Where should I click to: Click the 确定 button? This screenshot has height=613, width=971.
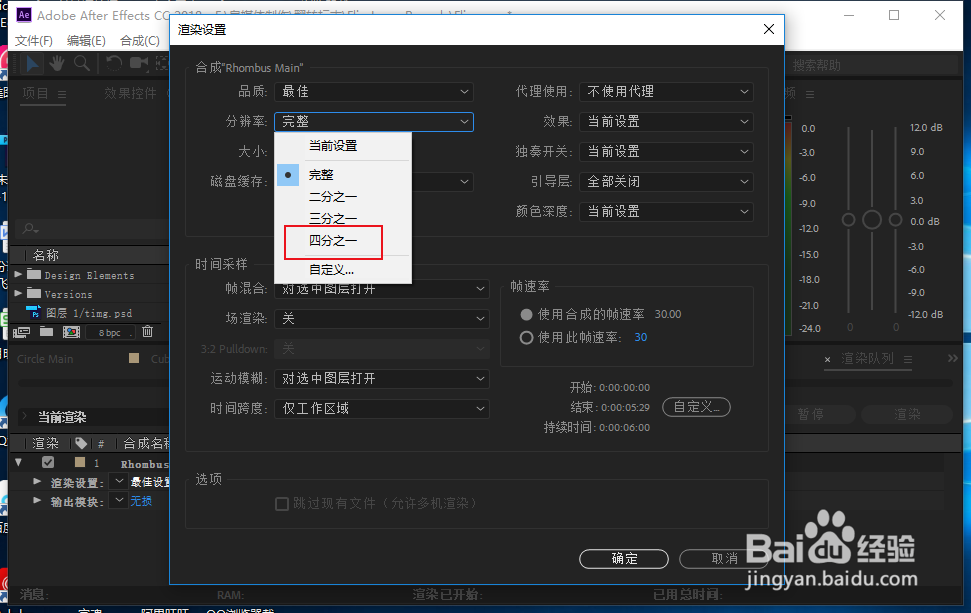[624, 559]
